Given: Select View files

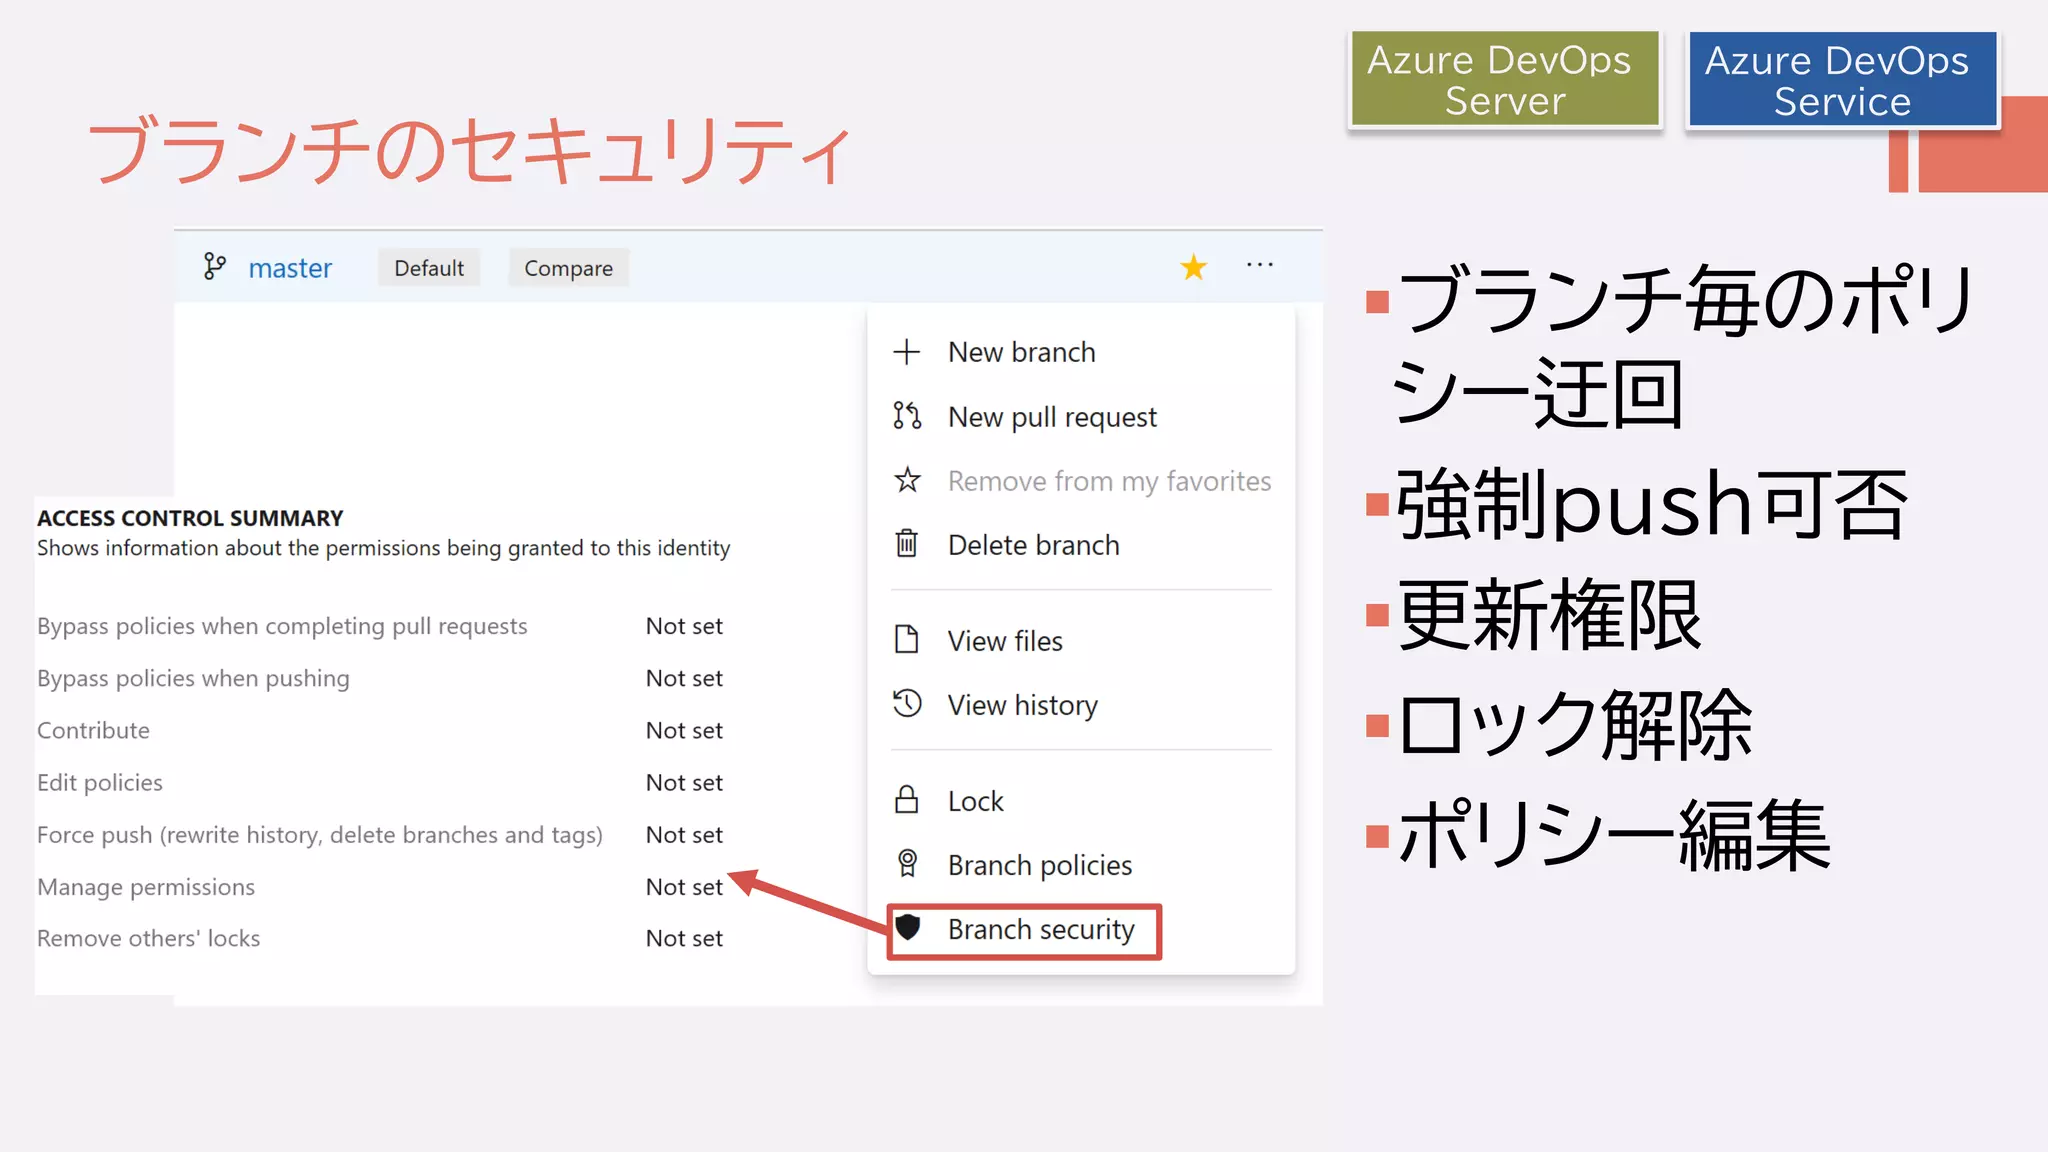Looking at the screenshot, I should [x=1005, y=641].
